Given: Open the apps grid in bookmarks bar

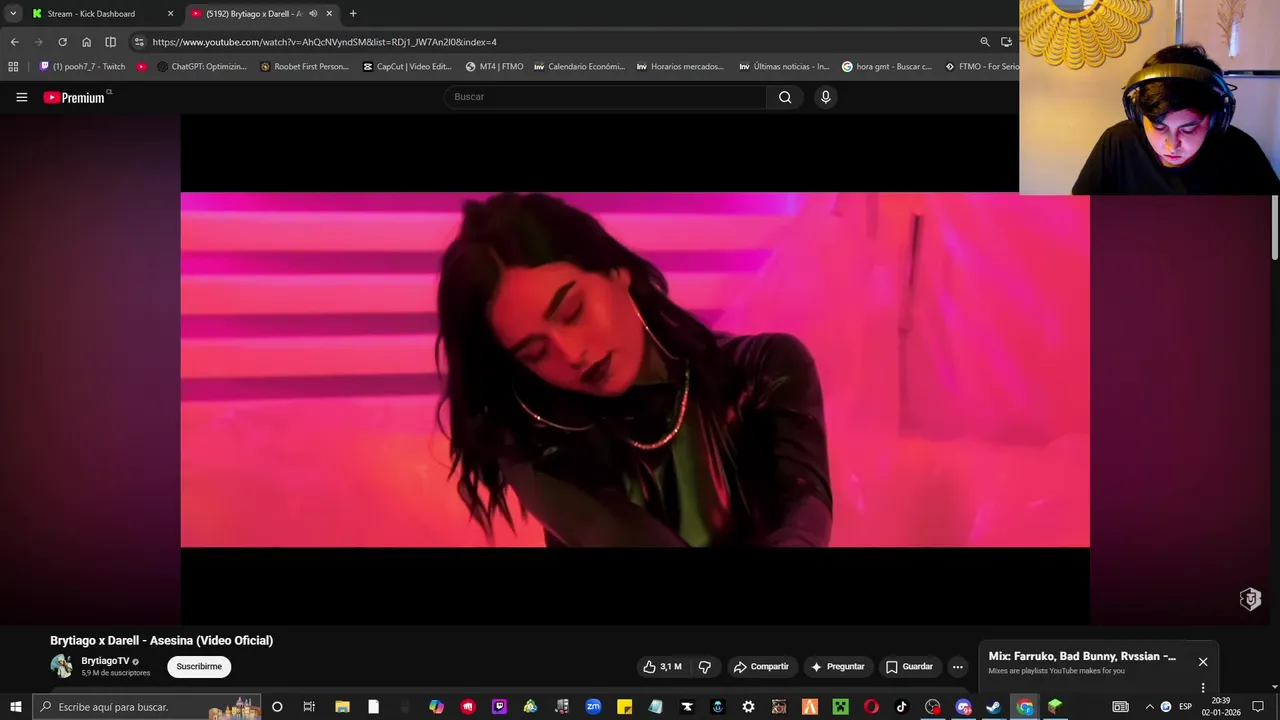Looking at the screenshot, I should click(13, 67).
